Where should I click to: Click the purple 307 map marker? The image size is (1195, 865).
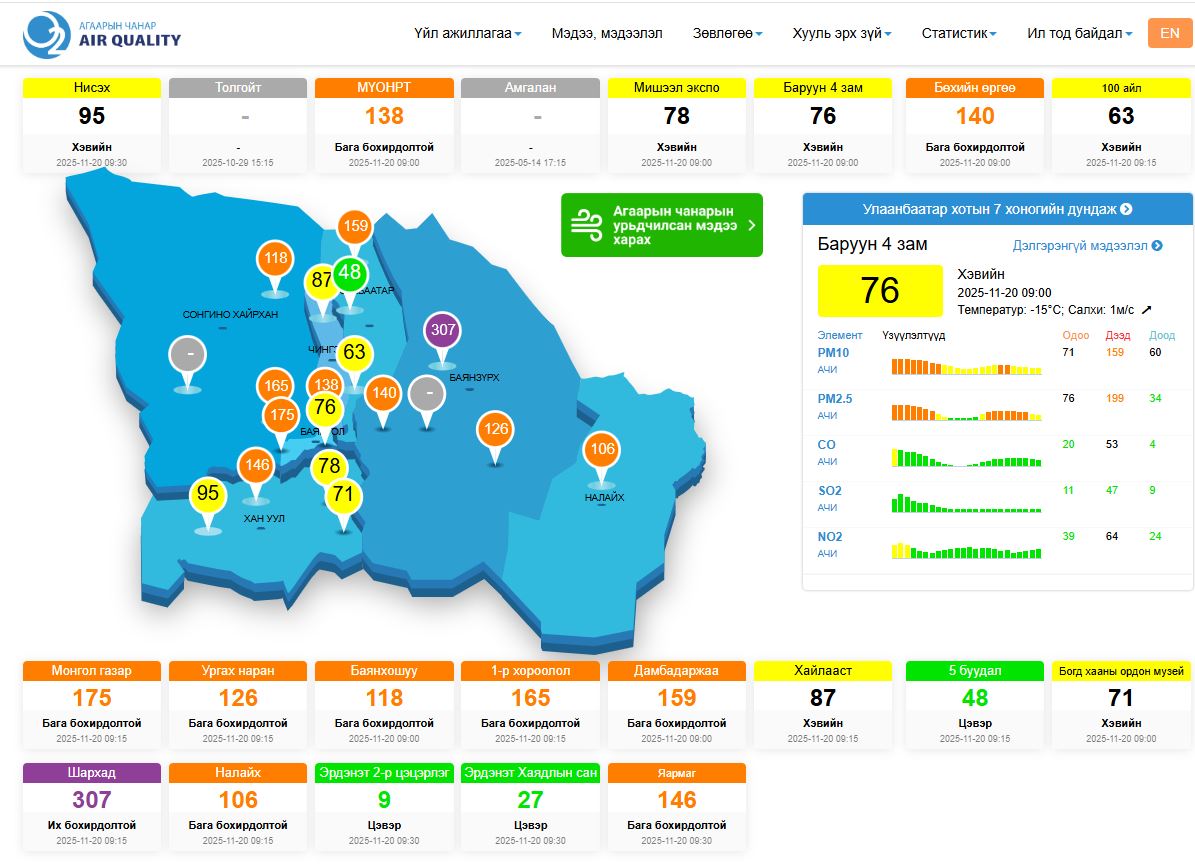(x=443, y=331)
